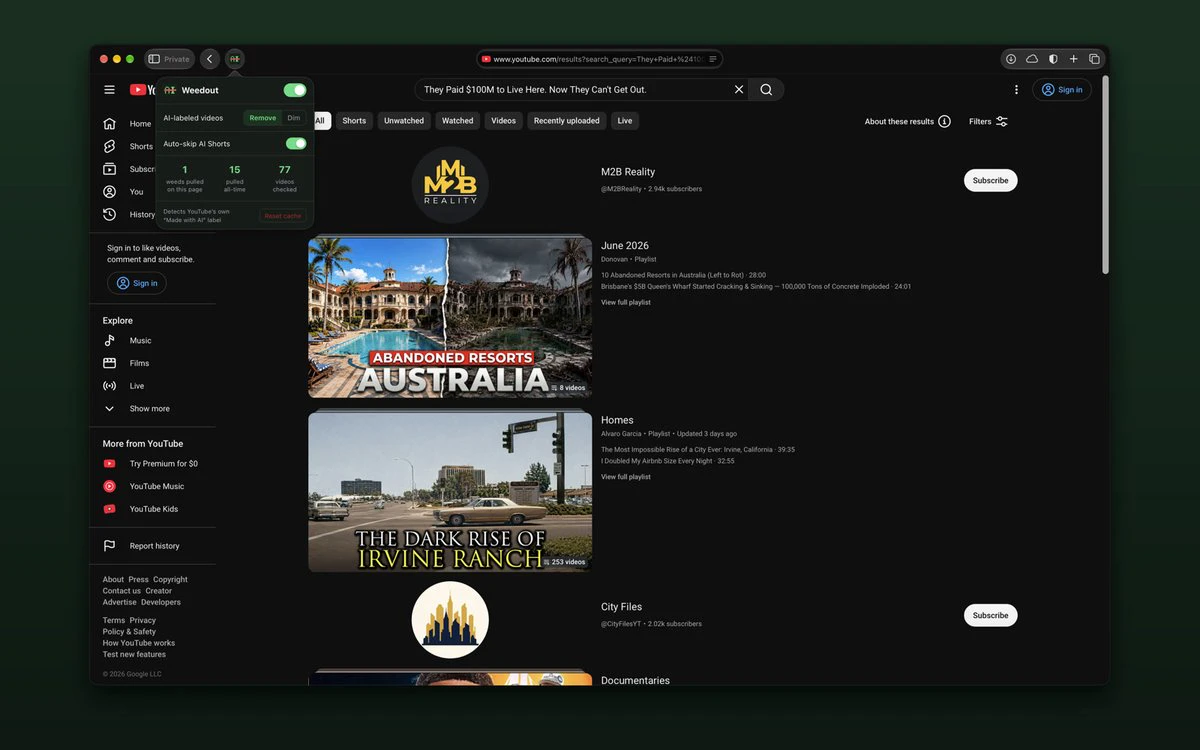Select the Live filter chip

[625, 121]
